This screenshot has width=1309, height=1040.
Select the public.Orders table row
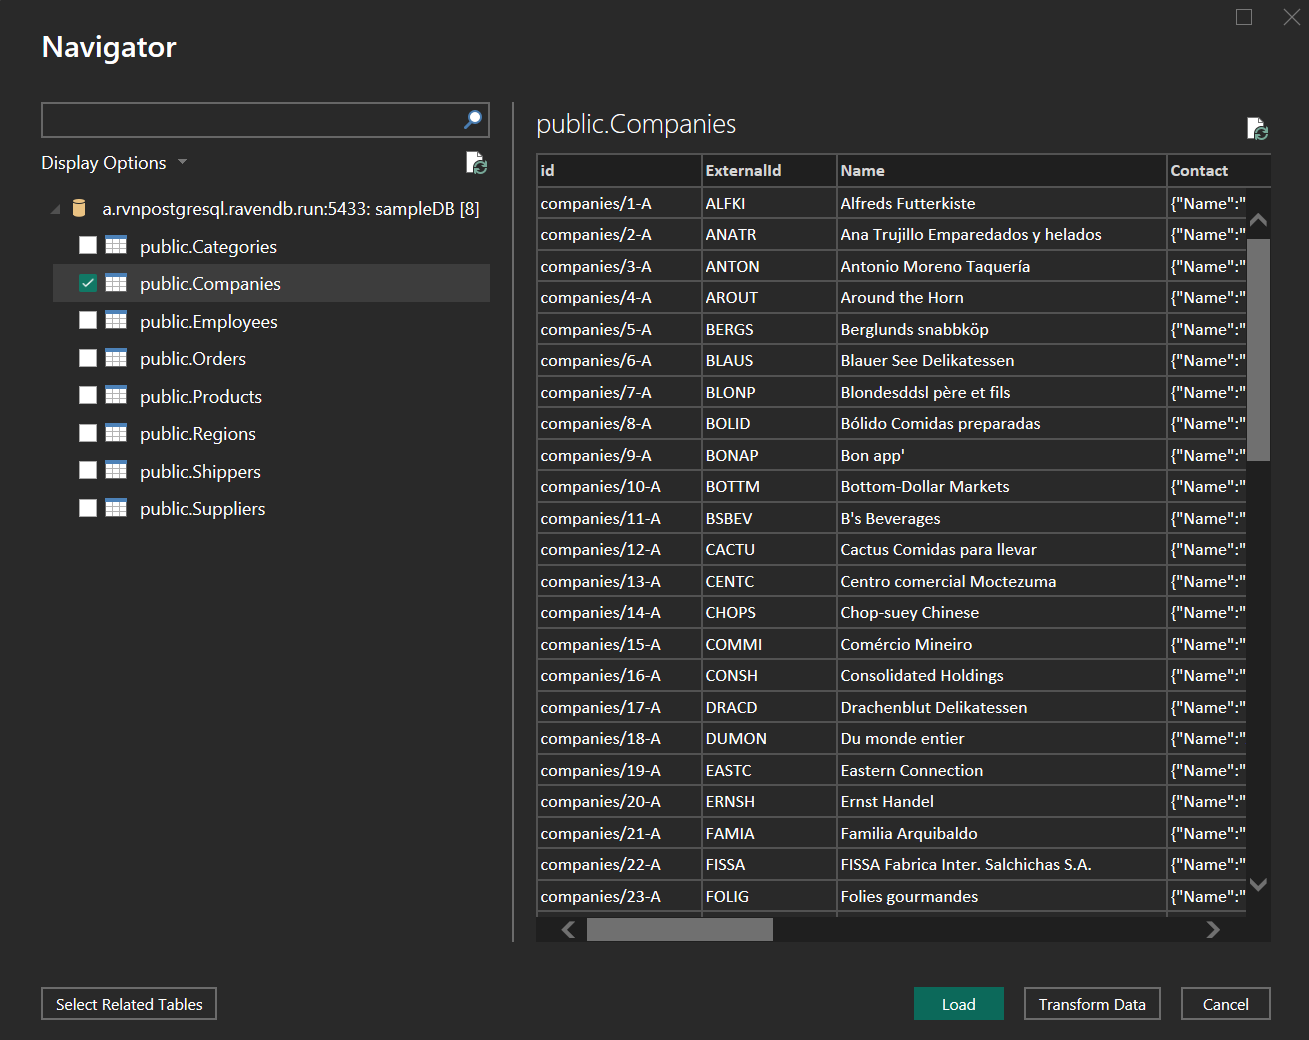click(x=271, y=358)
